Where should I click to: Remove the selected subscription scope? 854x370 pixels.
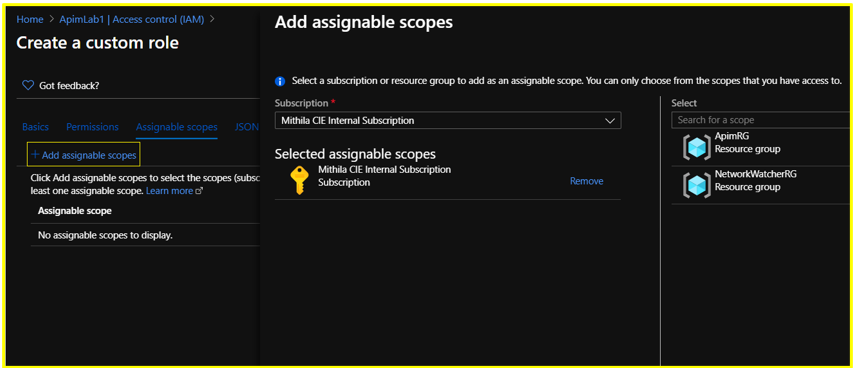click(587, 181)
